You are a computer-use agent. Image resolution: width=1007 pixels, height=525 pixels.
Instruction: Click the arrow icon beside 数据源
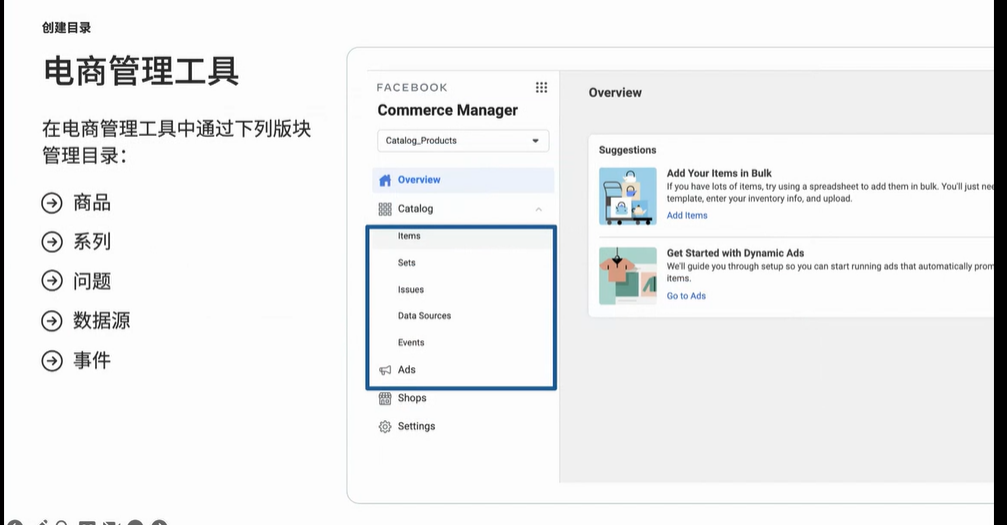pyautogui.click(x=52, y=321)
